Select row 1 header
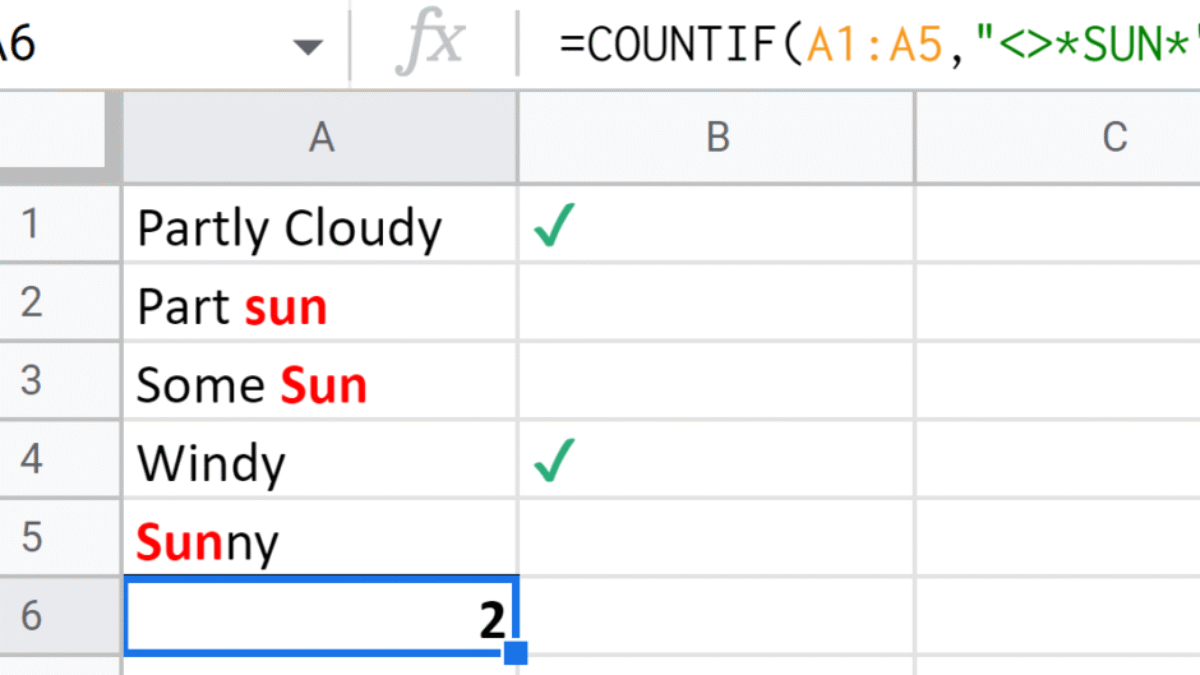 pos(31,225)
